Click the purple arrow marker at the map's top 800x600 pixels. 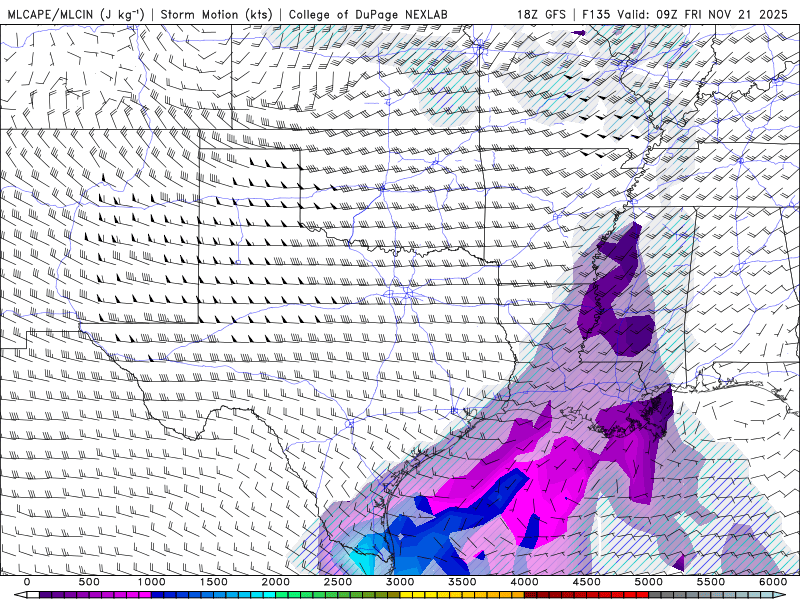[x=579, y=33]
